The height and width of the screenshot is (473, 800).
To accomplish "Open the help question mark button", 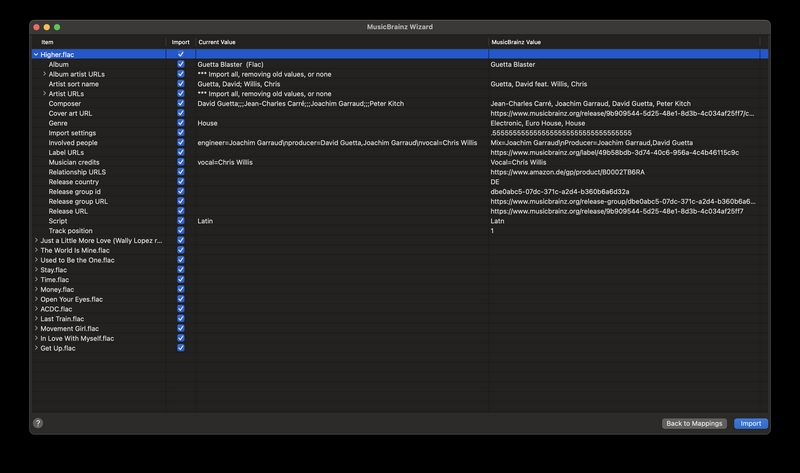I will pos(38,423).
